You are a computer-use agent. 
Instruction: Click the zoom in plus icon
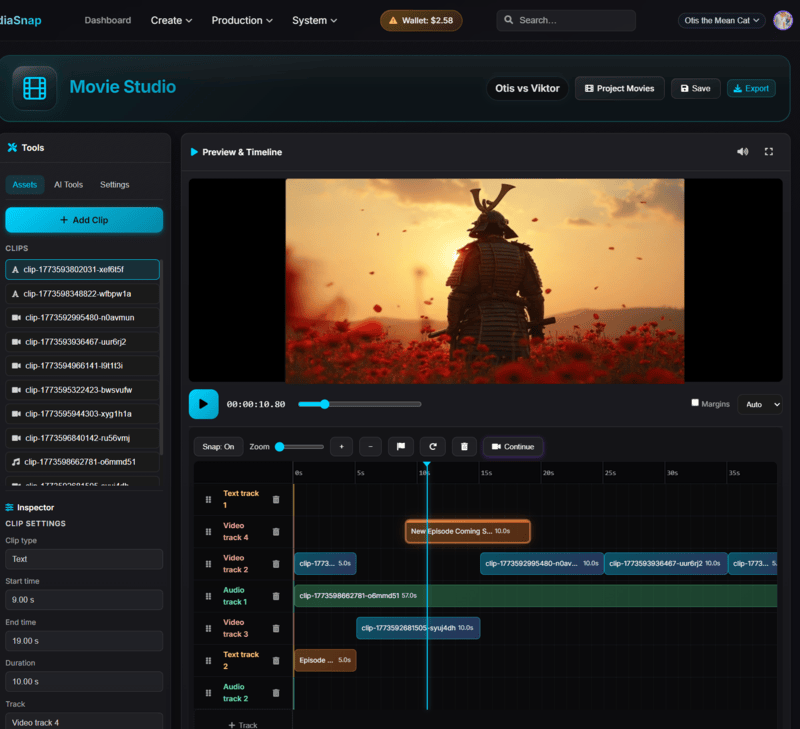click(x=340, y=446)
